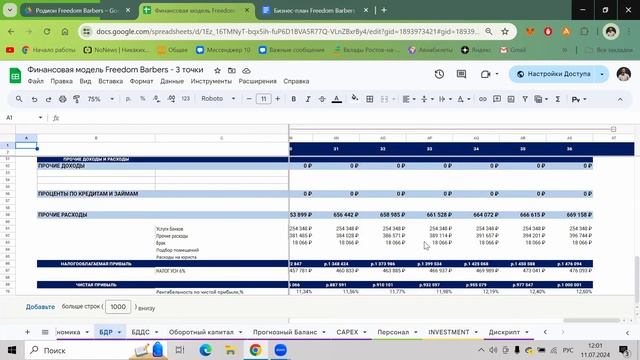Image resolution: width=640 pixels, height=360 pixels.
Task: Start a video call with camera icon
Action: [485, 74]
